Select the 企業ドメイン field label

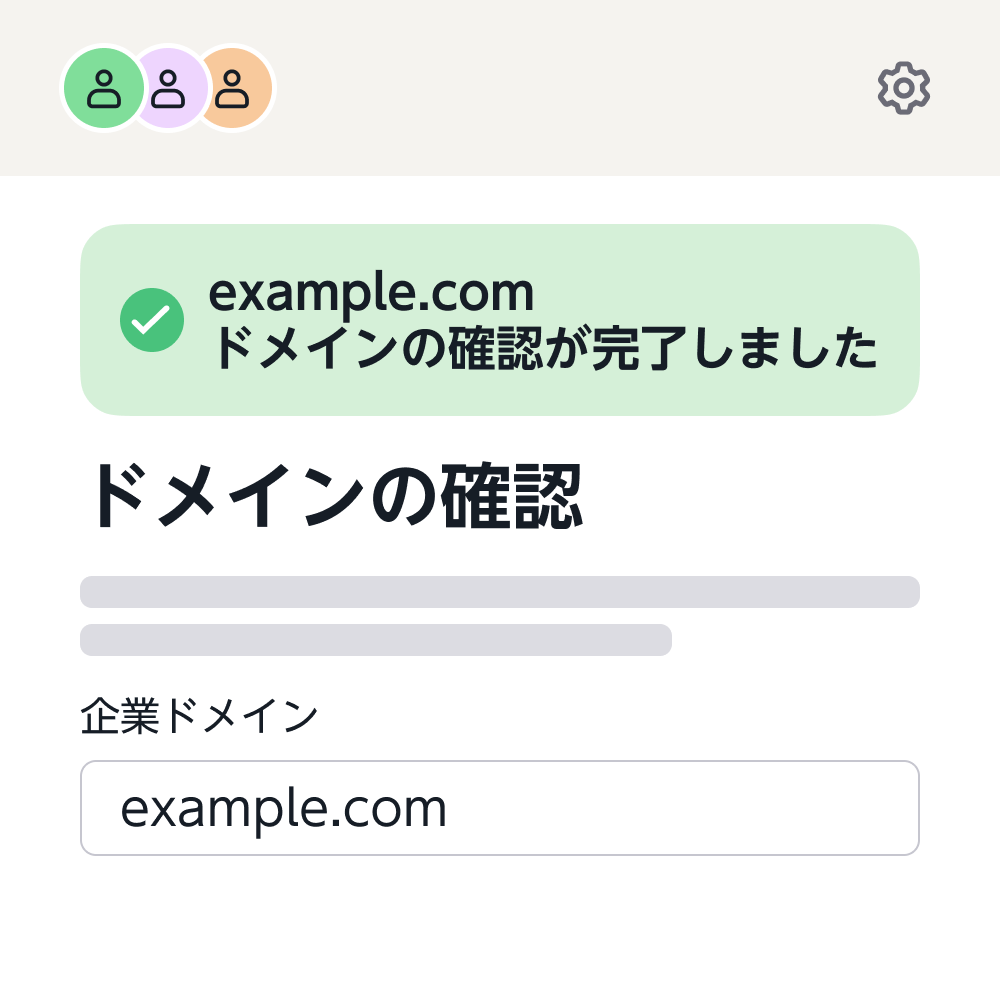tap(198, 712)
